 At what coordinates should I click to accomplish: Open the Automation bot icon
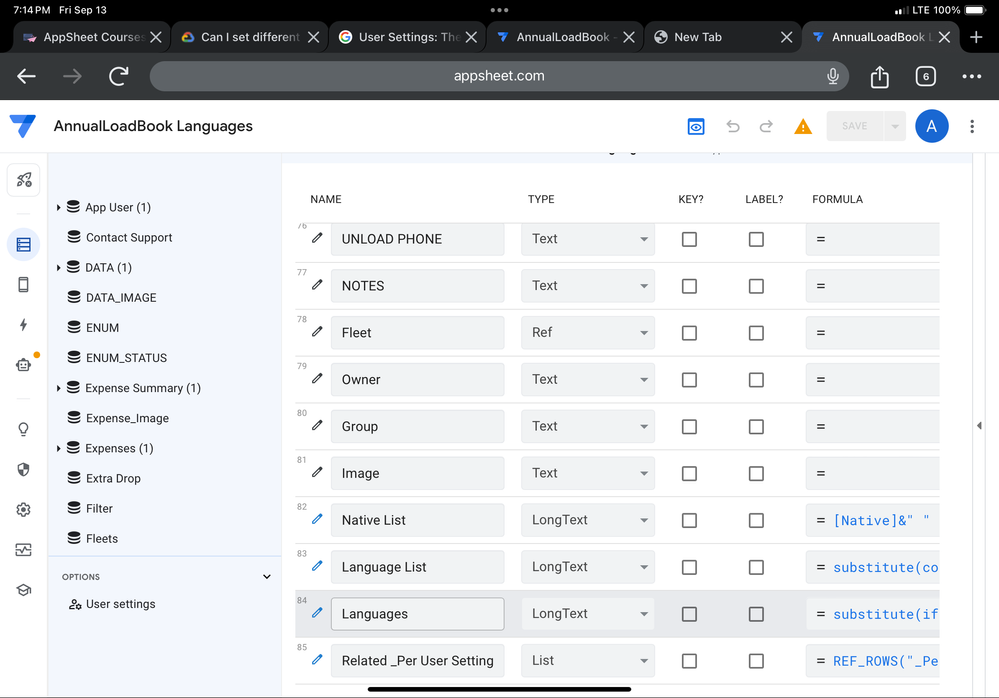24,365
